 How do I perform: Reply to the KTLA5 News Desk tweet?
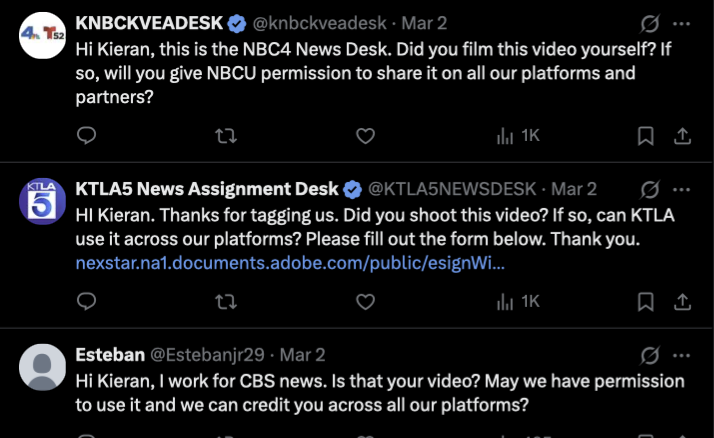[x=86, y=301]
